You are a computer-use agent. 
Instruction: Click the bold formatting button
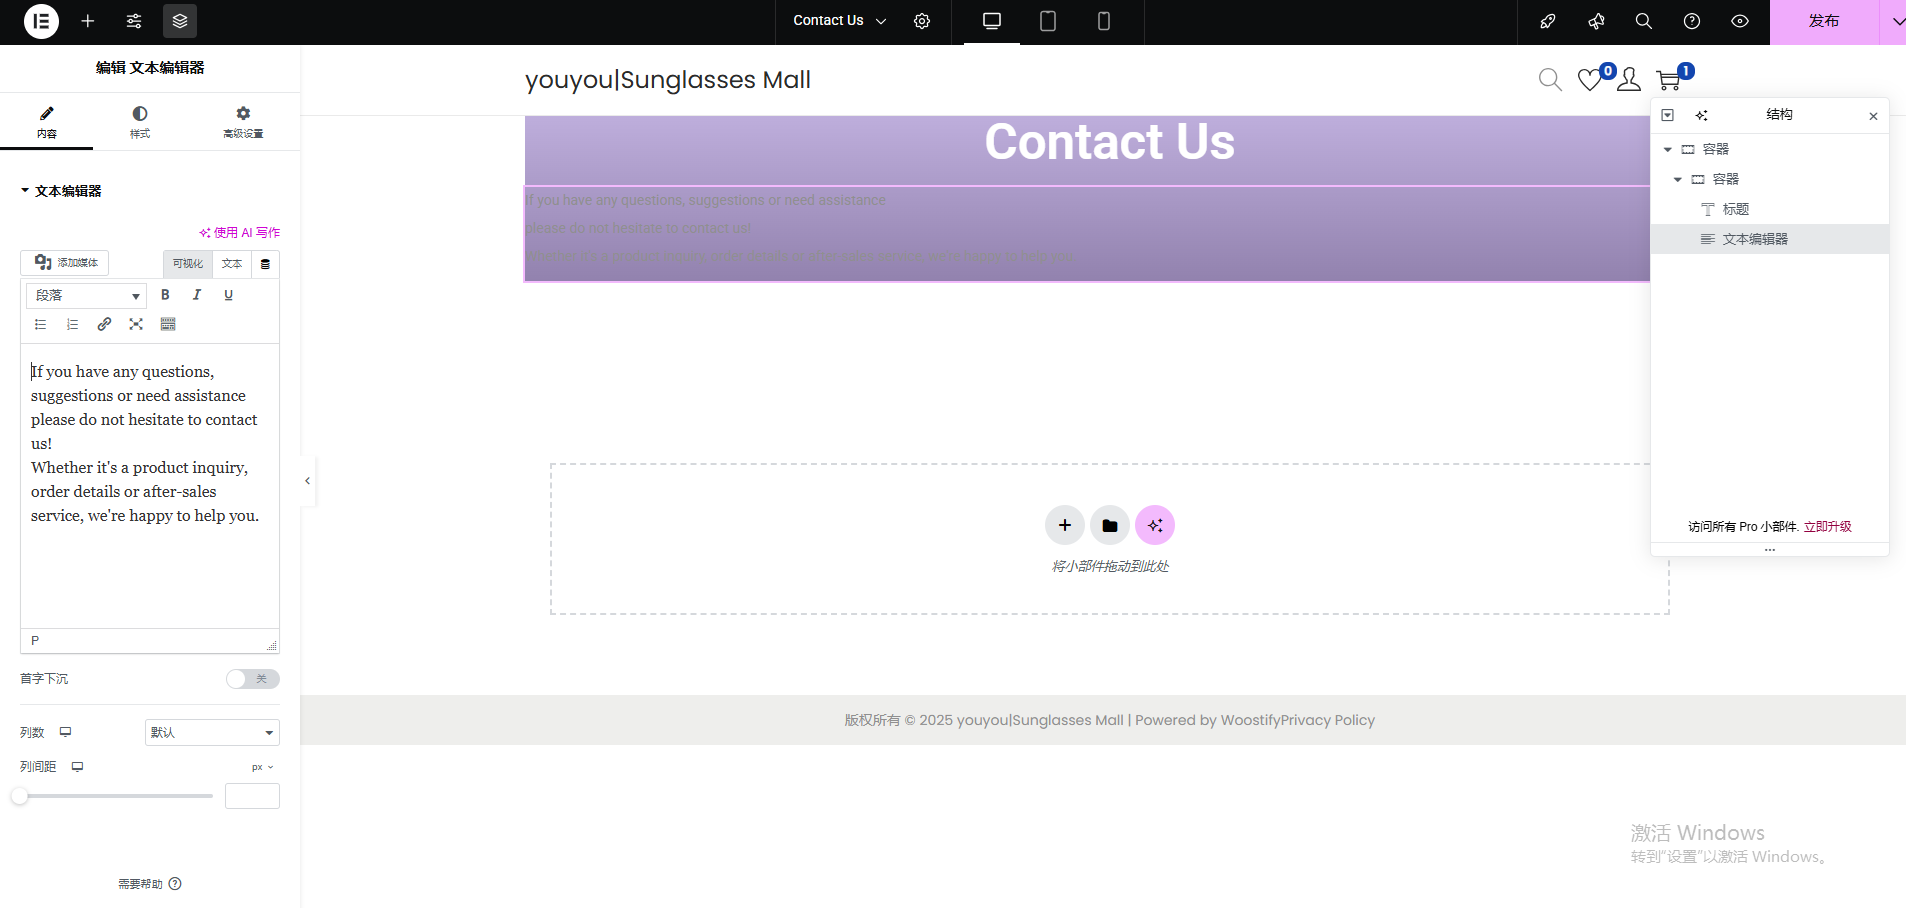165,295
